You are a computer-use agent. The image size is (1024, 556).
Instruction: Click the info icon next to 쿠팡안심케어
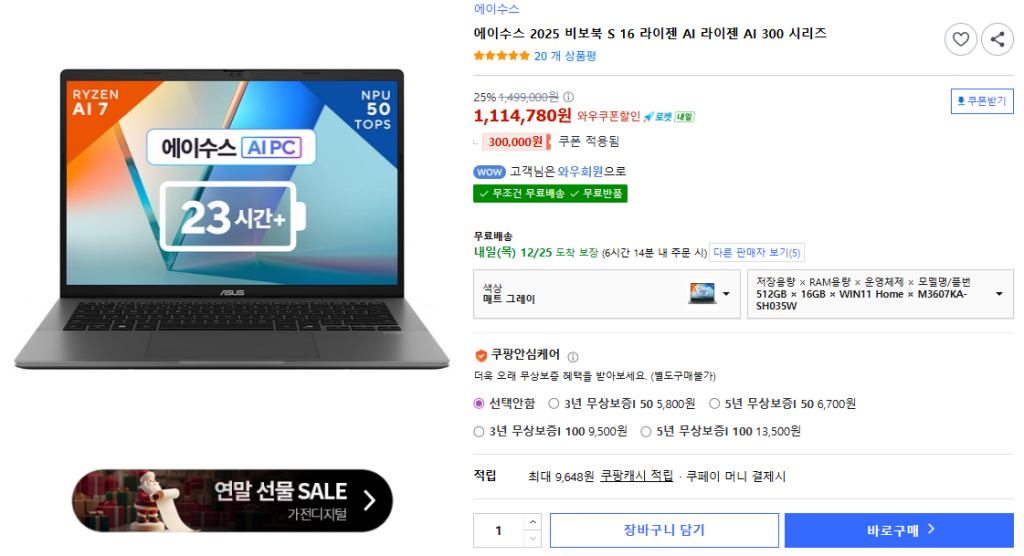point(573,357)
